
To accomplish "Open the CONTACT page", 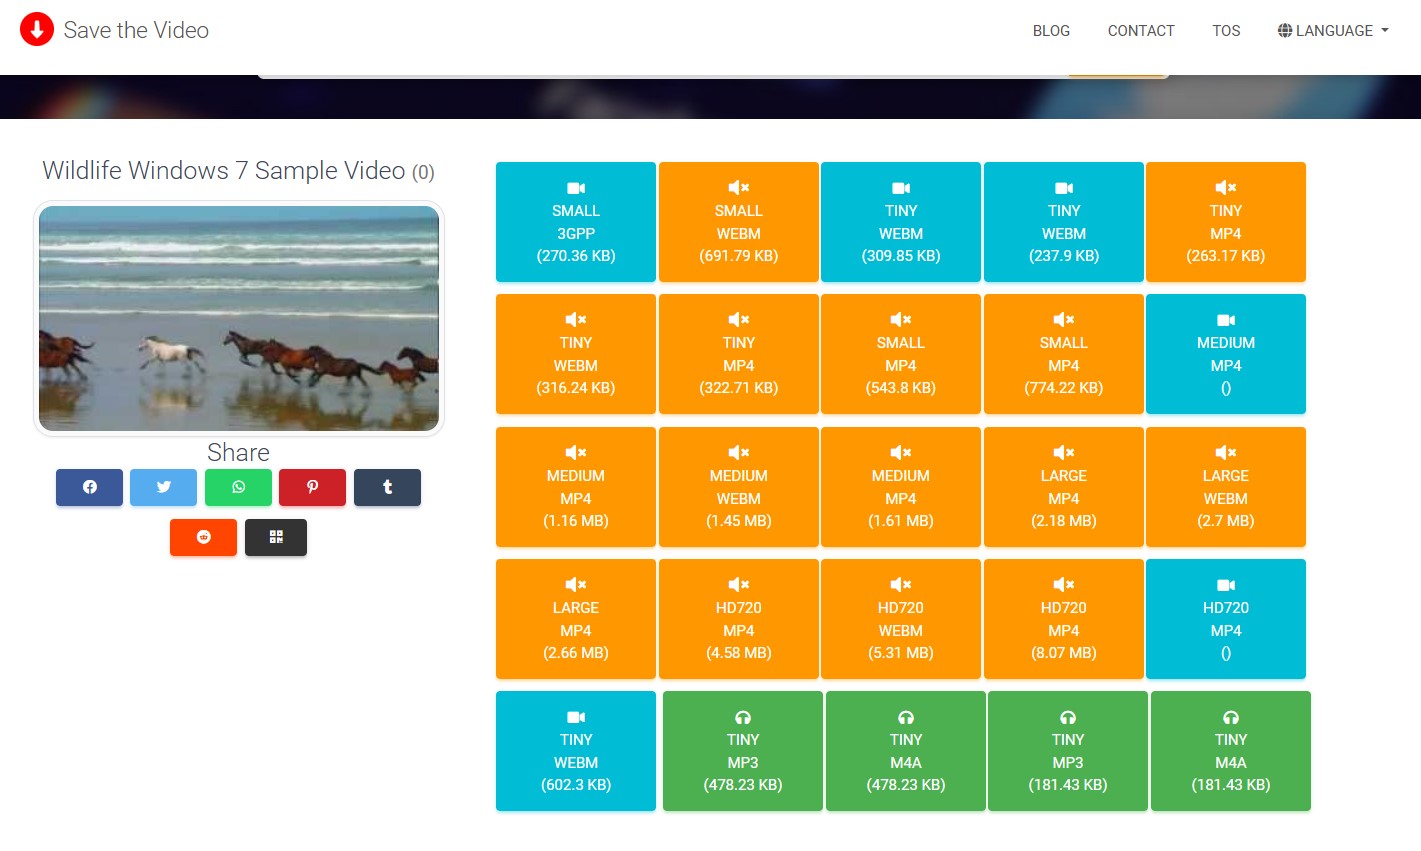I will click(1141, 31).
